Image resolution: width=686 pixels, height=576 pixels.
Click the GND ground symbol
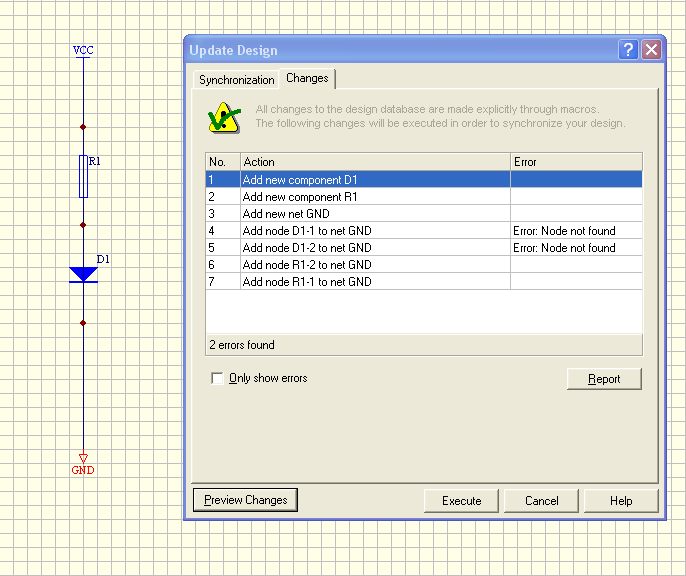pyautogui.click(x=83, y=464)
